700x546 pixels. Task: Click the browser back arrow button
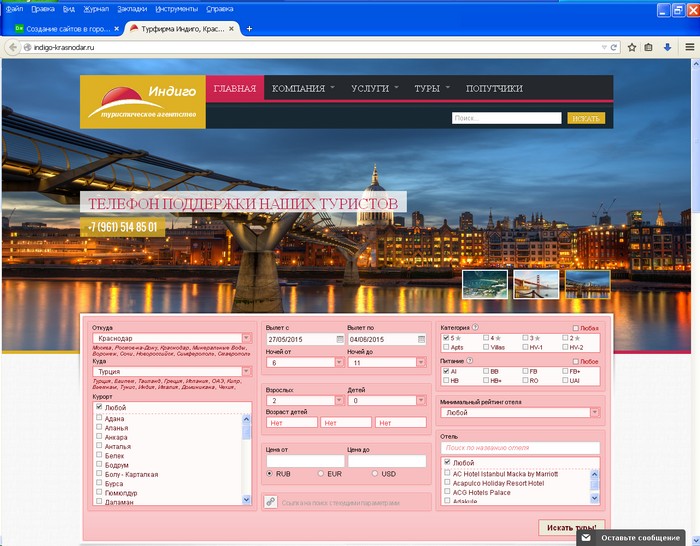click(12, 47)
